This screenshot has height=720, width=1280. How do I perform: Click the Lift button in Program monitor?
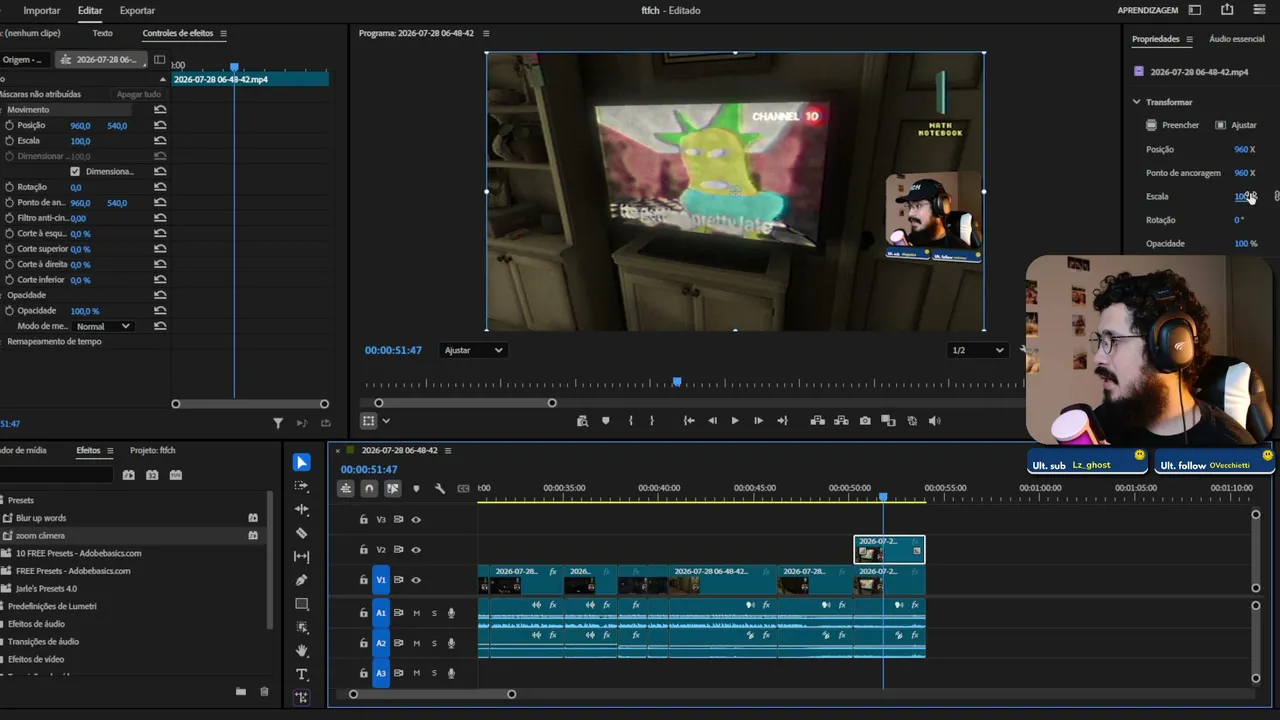(x=817, y=421)
